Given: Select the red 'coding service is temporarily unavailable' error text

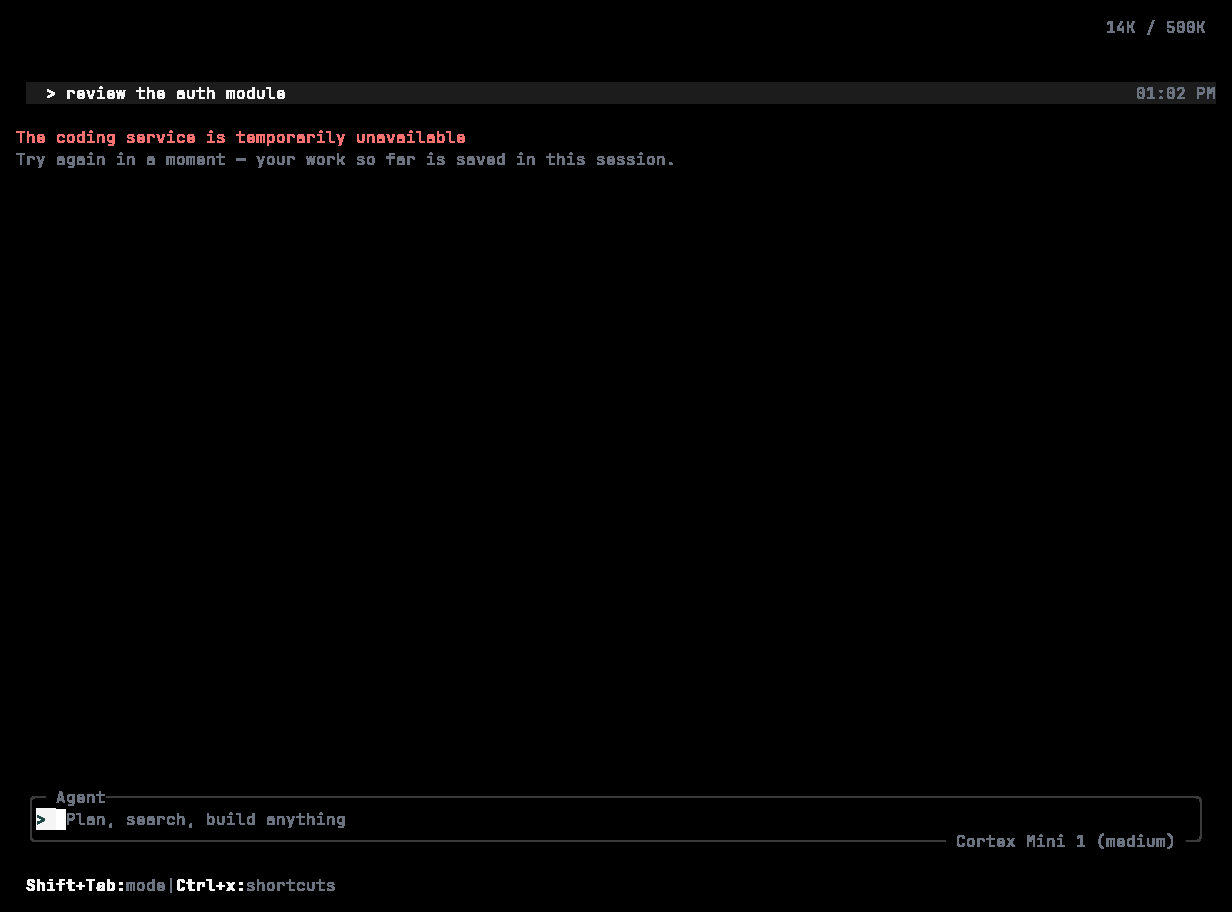Looking at the screenshot, I should point(241,137).
